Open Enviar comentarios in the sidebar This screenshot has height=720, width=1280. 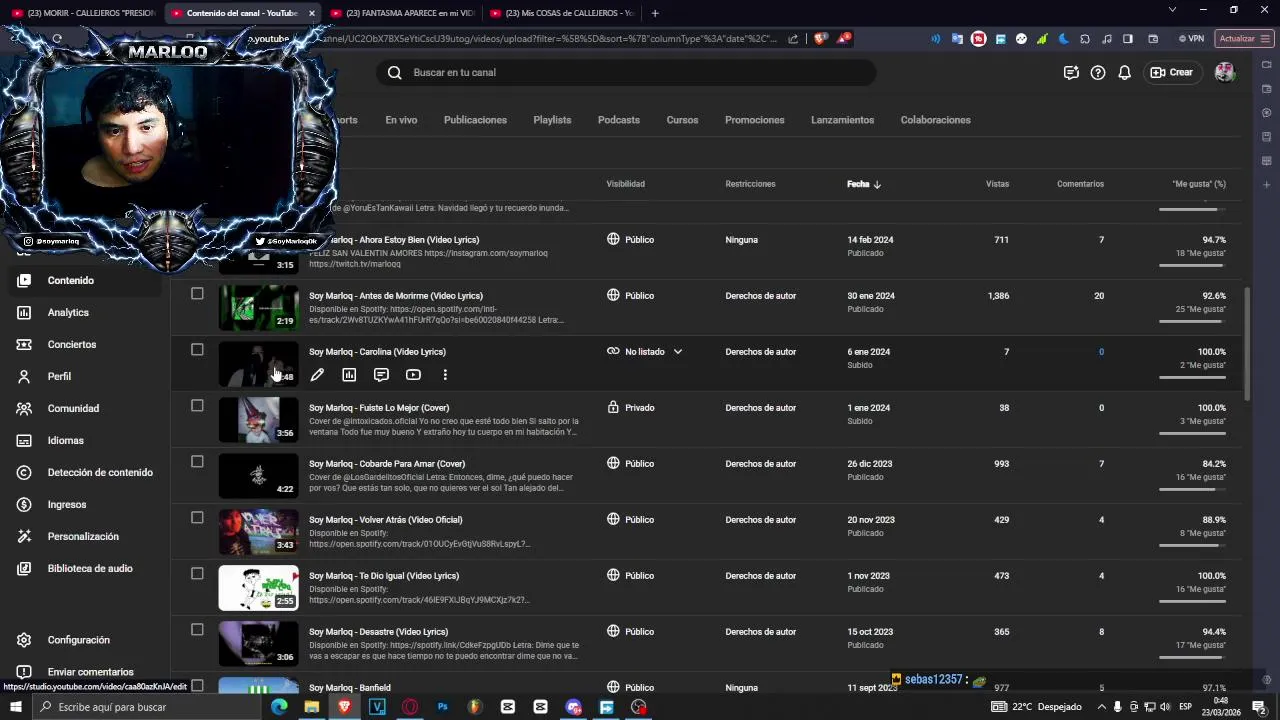coord(90,672)
